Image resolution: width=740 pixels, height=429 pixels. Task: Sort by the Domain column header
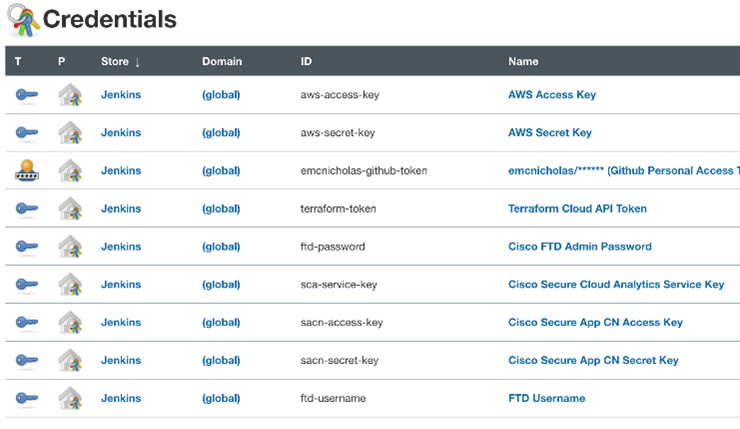[x=222, y=61]
